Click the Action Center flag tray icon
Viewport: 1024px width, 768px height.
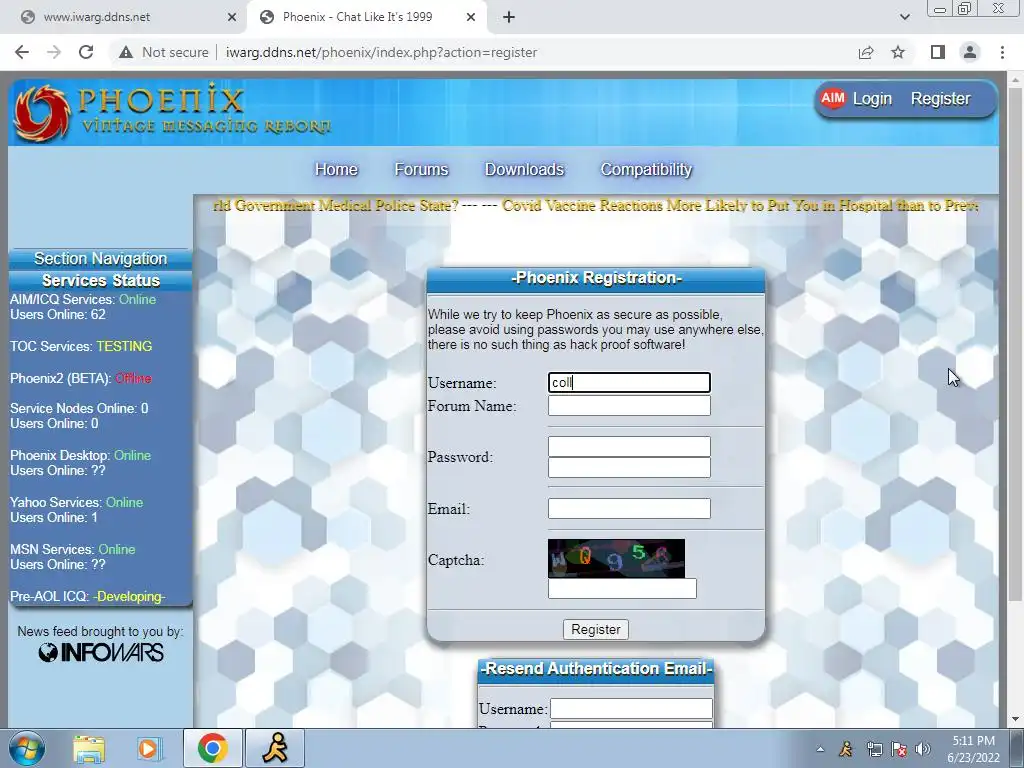(899, 749)
